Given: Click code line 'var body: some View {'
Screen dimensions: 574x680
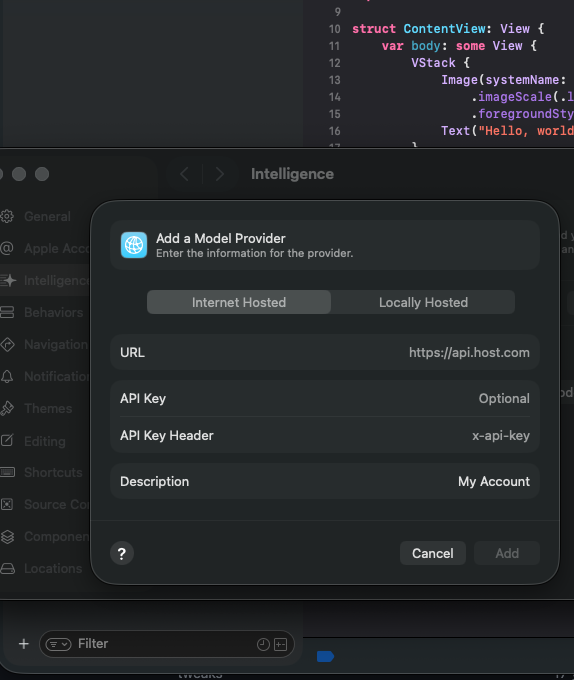Looking at the screenshot, I should [459, 46].
